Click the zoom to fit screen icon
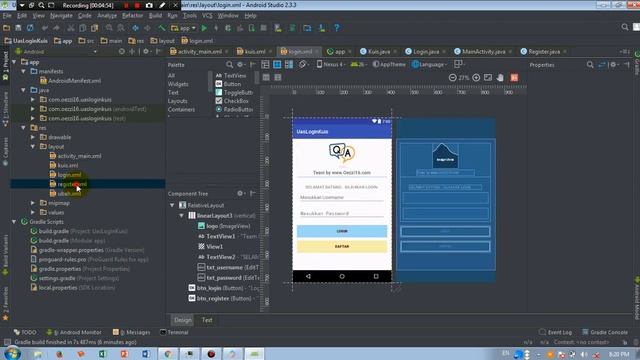Image resolution: width=640 pixels, height=360 pixels. click(488, 78)
